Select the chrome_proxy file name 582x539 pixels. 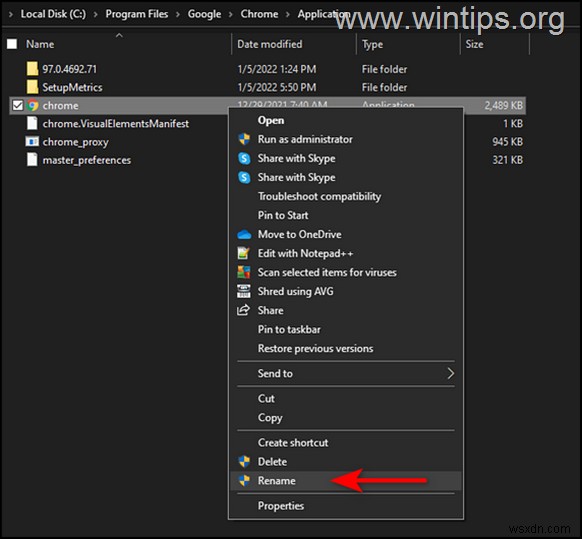coord(75,142)
